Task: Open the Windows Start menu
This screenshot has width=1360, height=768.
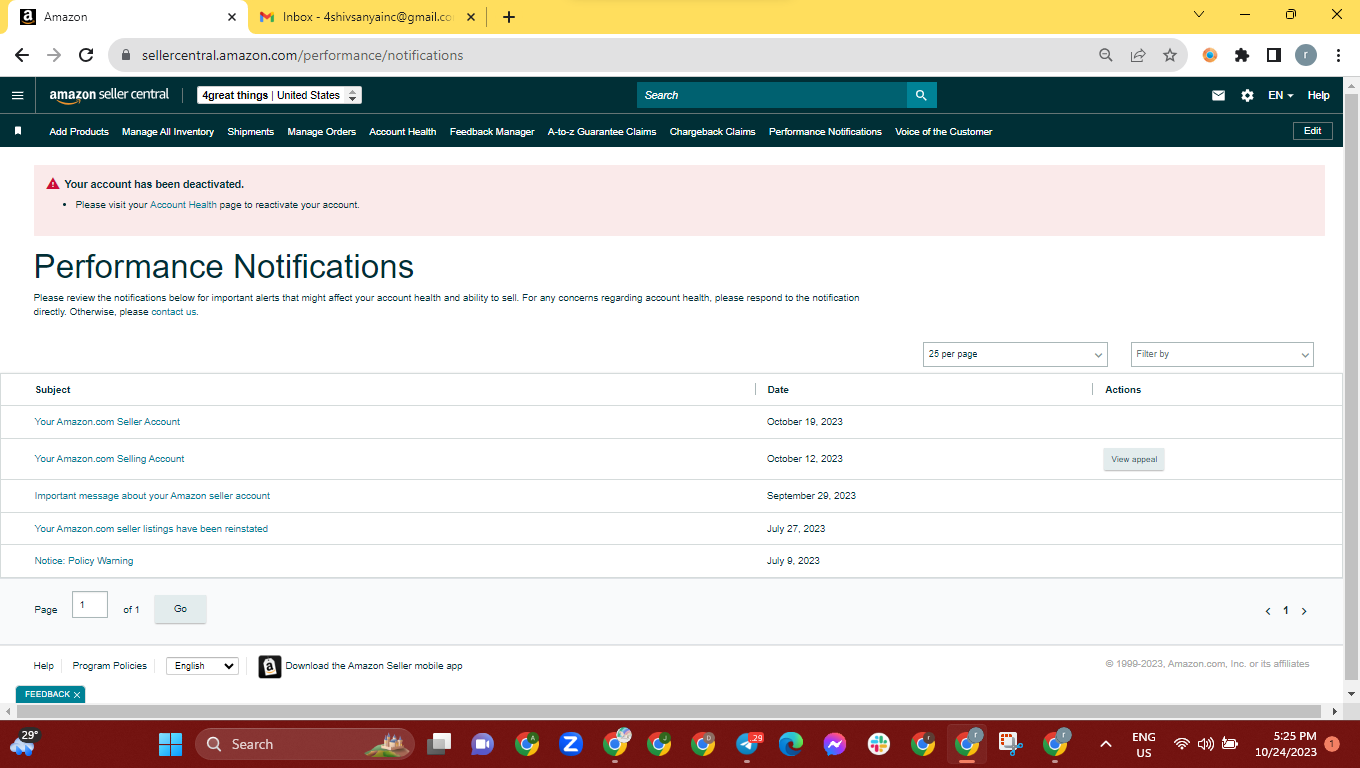Action: tap(171, 744)
